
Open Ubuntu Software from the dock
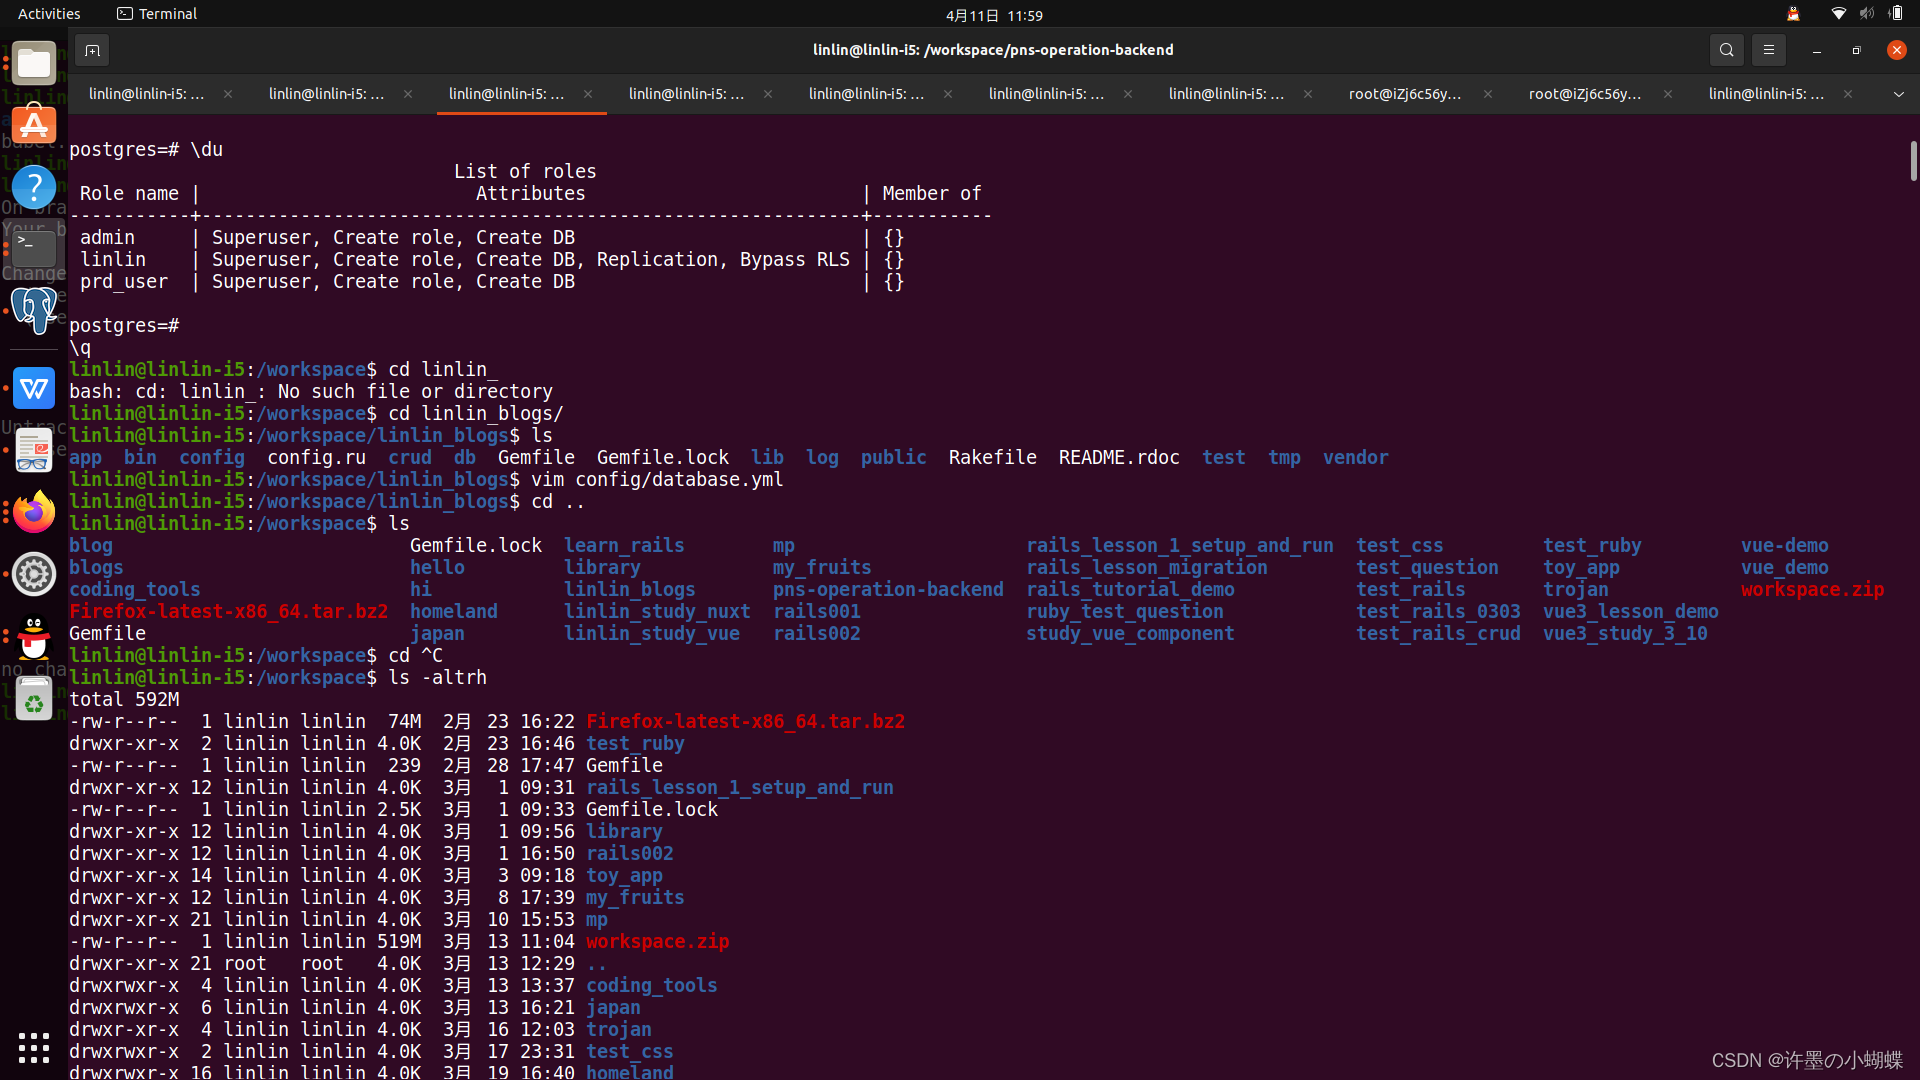click(x=34, y=125)
